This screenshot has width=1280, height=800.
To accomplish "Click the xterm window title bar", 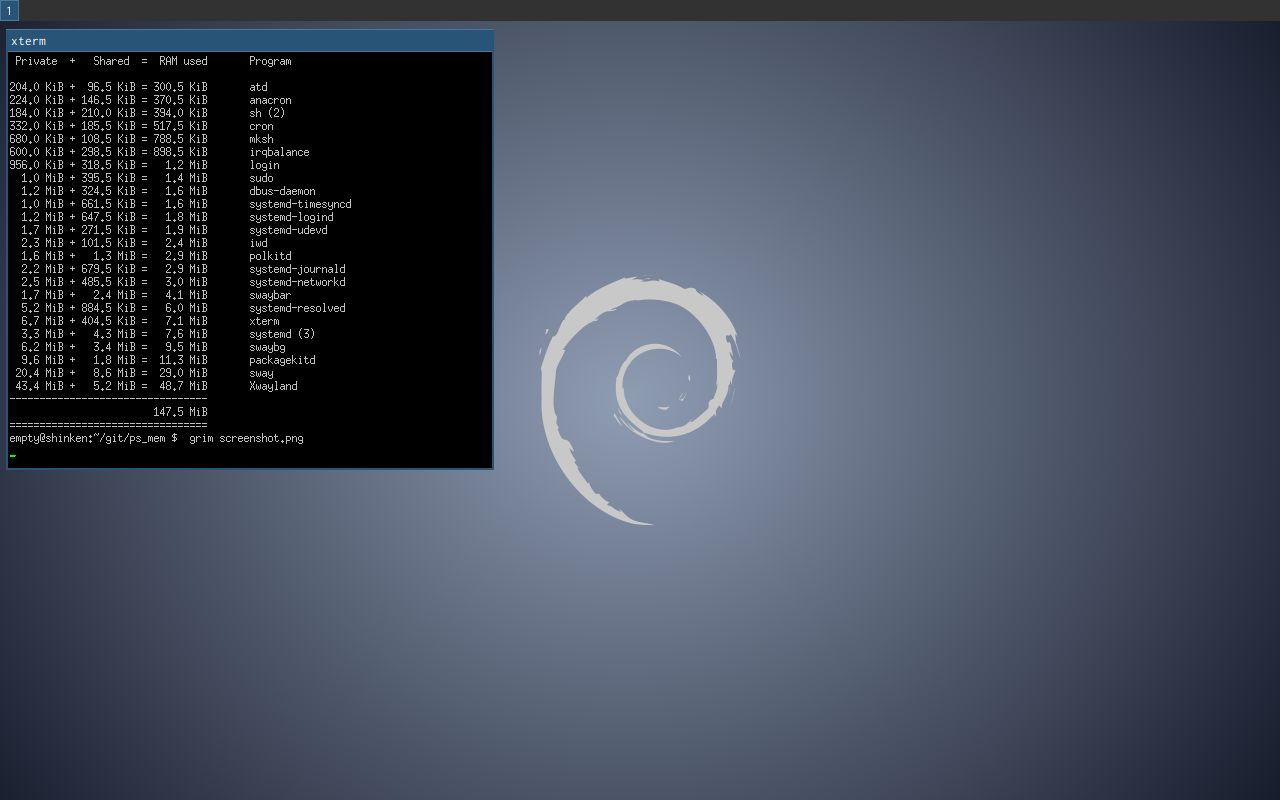I will click(250, 41).
